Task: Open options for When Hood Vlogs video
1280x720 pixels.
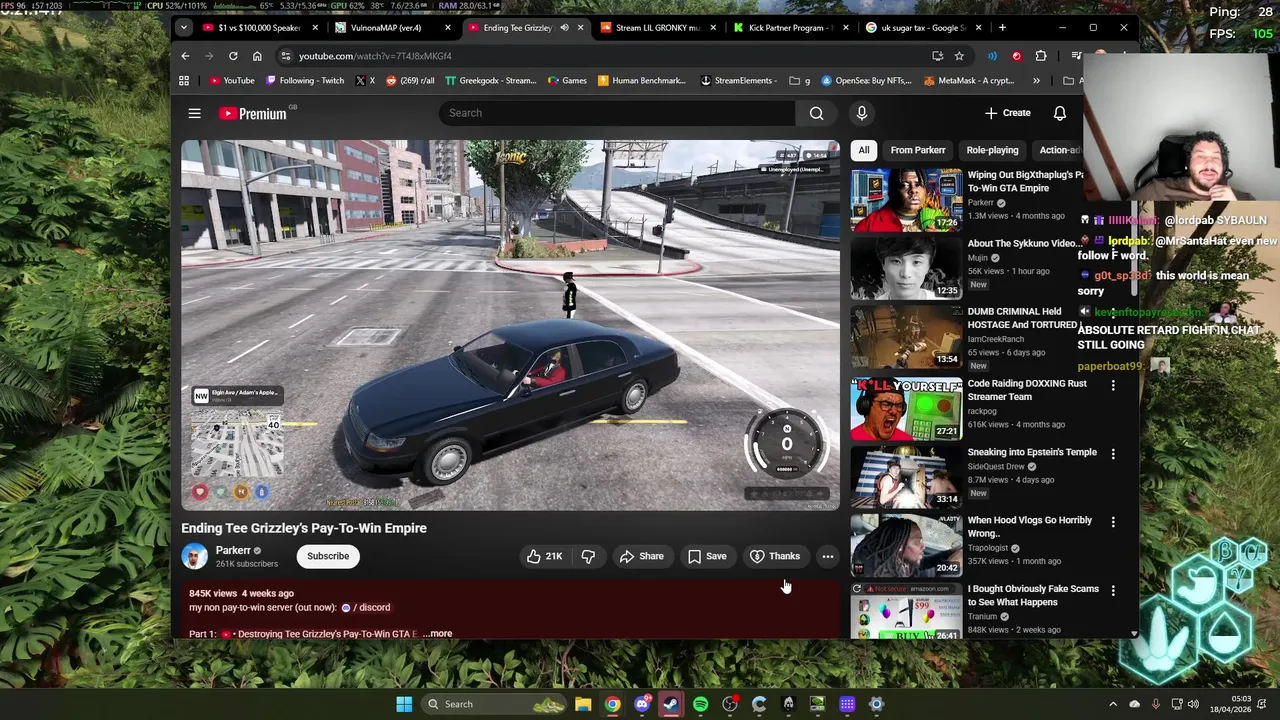Action: pos(1113,521)
